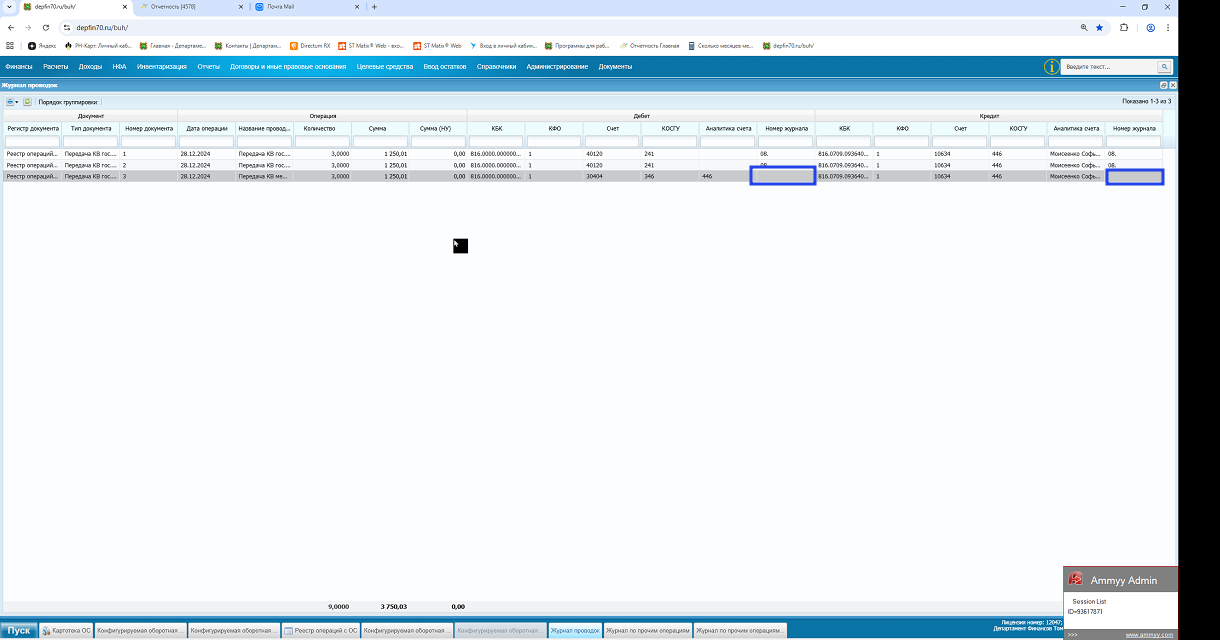Screen dimensions: 1220x640
Task: Open the Chrome extensions puzzle icon
Action: pos(1124,27)
